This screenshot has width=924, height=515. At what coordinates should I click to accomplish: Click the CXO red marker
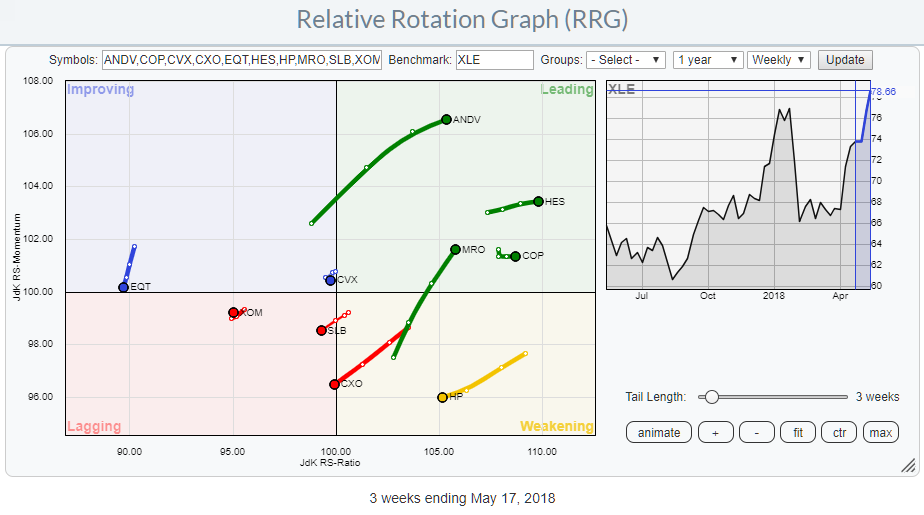coord(335,384)
